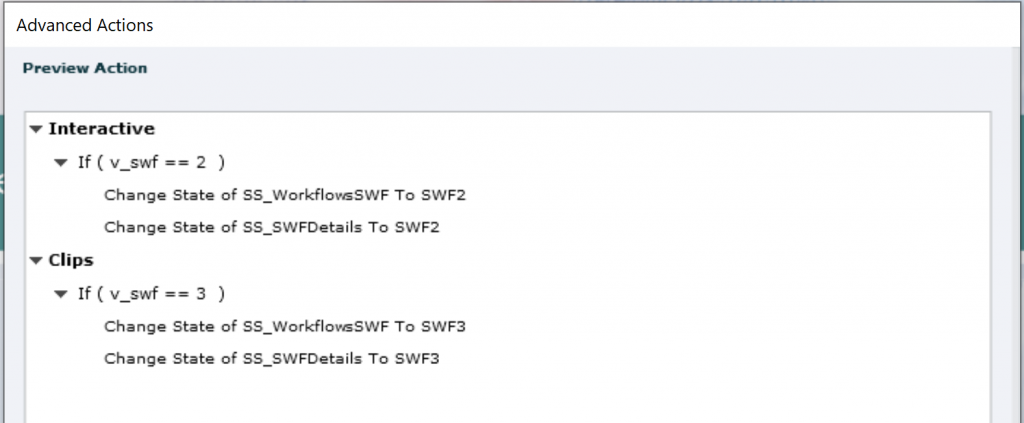Click the Advanced Actions dialog title
This screenshot has height=423, width=1024.
click(85, 22)
